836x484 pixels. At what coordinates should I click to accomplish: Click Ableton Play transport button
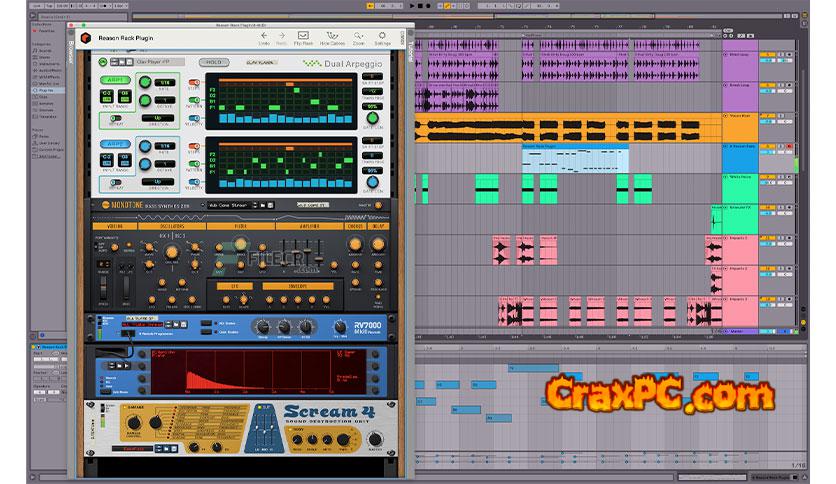[x=412, y=5]
